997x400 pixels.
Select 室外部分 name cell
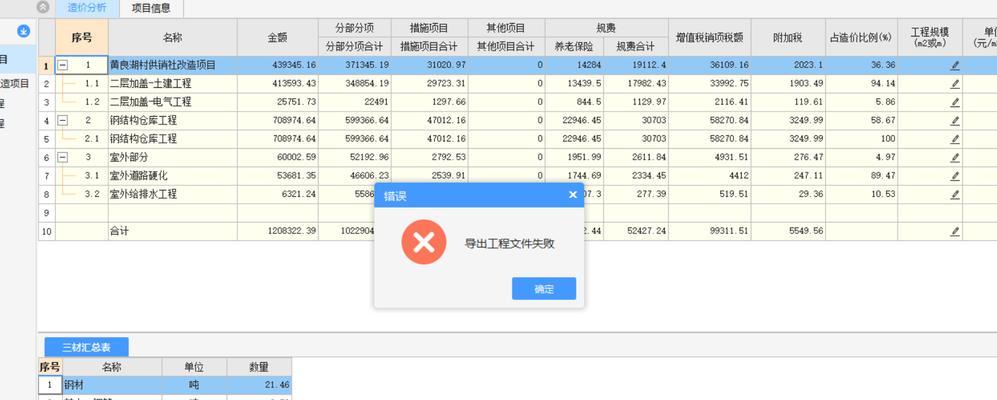click(172, 157)
